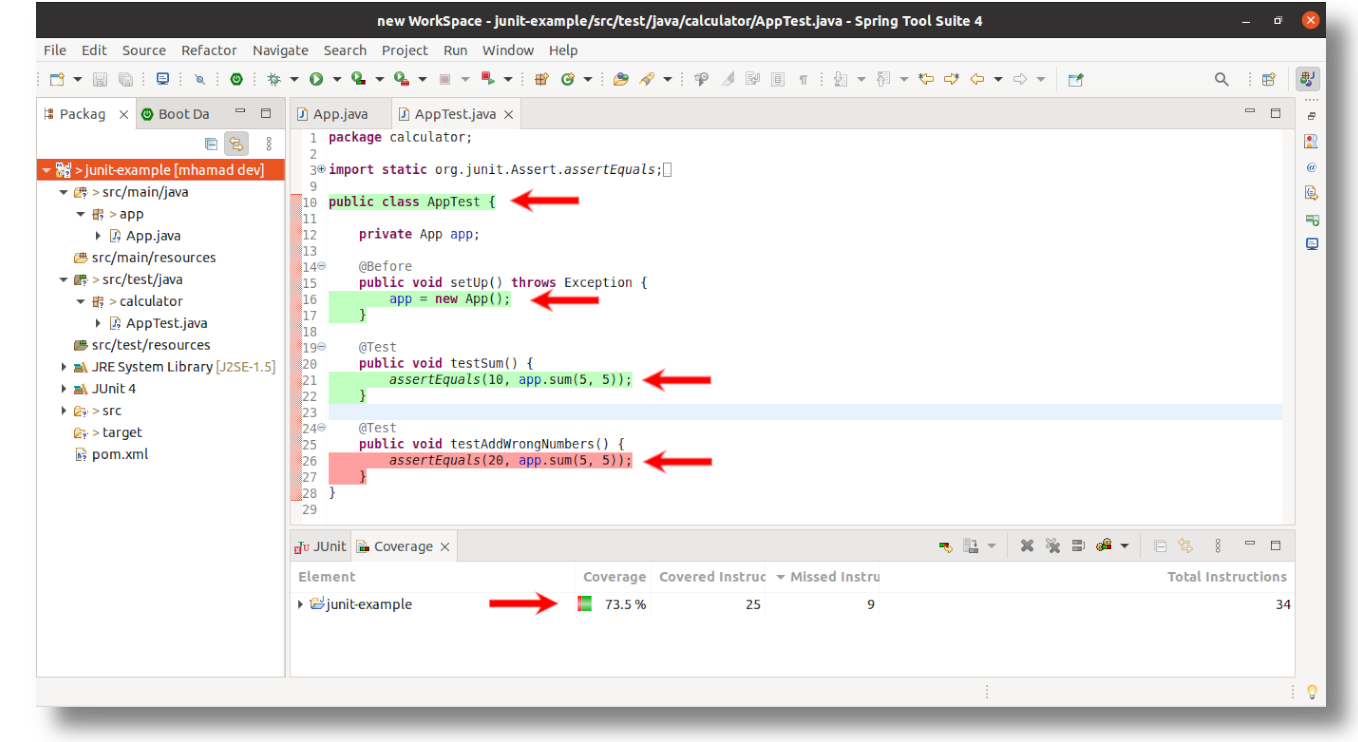Collapse the src/main/java folder
The height and width of the screenshot is (742, 1358).
click(x=64, y=192)
